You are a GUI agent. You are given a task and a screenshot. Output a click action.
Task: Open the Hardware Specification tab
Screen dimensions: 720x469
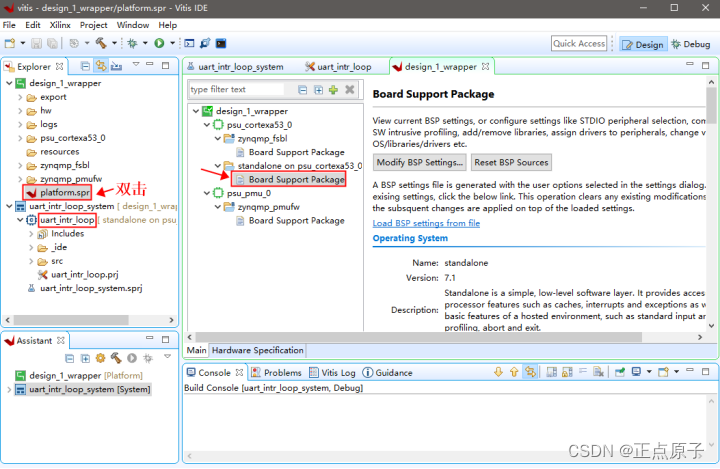click(258, 350)
